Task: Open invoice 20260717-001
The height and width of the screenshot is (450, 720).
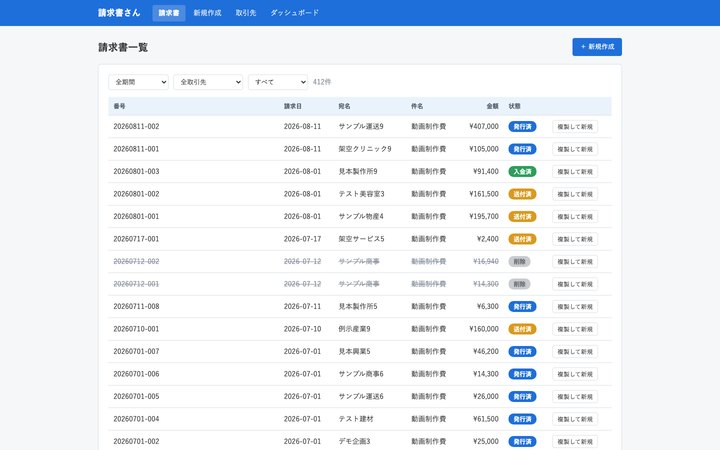Action: (136, 239)
